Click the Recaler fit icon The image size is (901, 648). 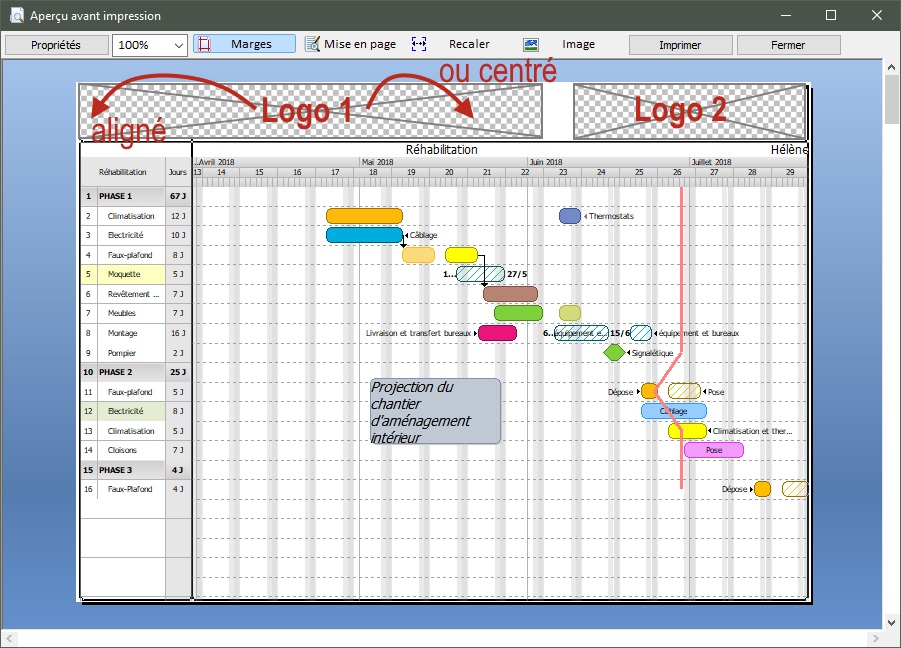(x=419, y=44)
